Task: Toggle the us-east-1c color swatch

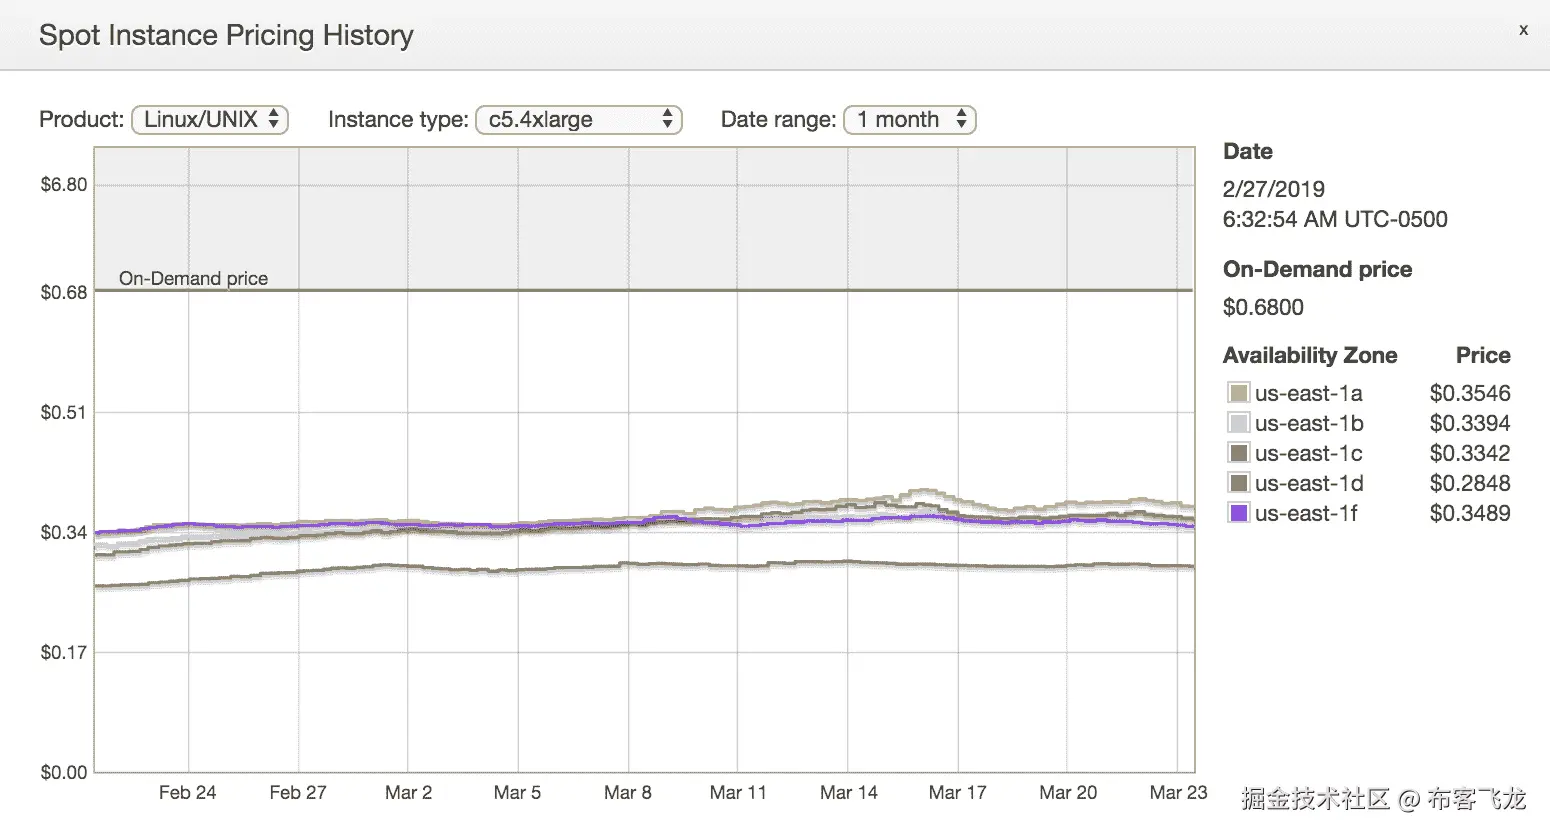Action: pos(1239,453)
